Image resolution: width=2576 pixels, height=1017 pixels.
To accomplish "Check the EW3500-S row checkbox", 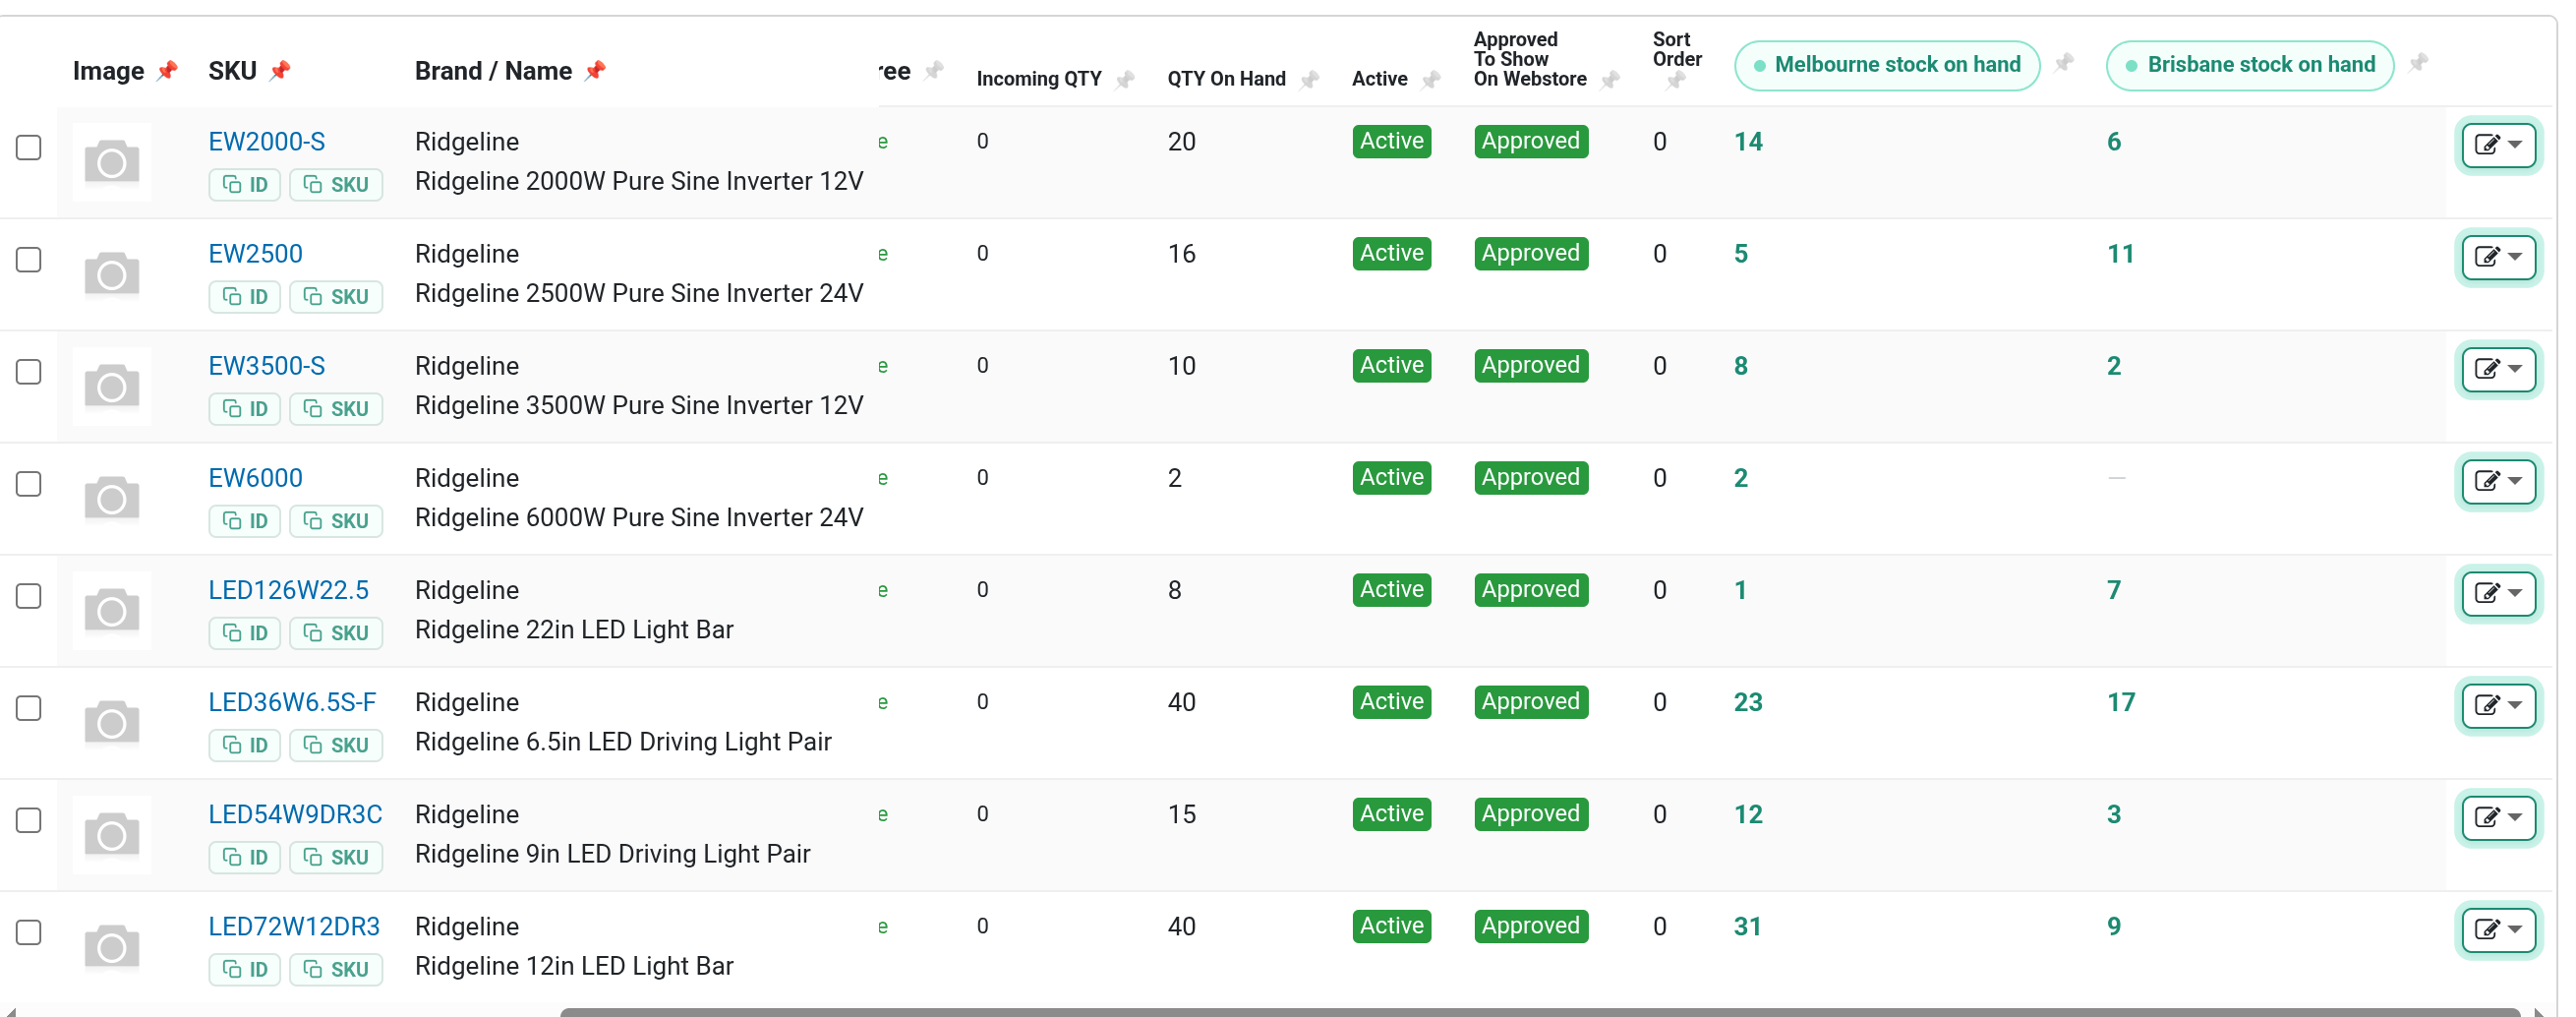I will tap(29, 372).
